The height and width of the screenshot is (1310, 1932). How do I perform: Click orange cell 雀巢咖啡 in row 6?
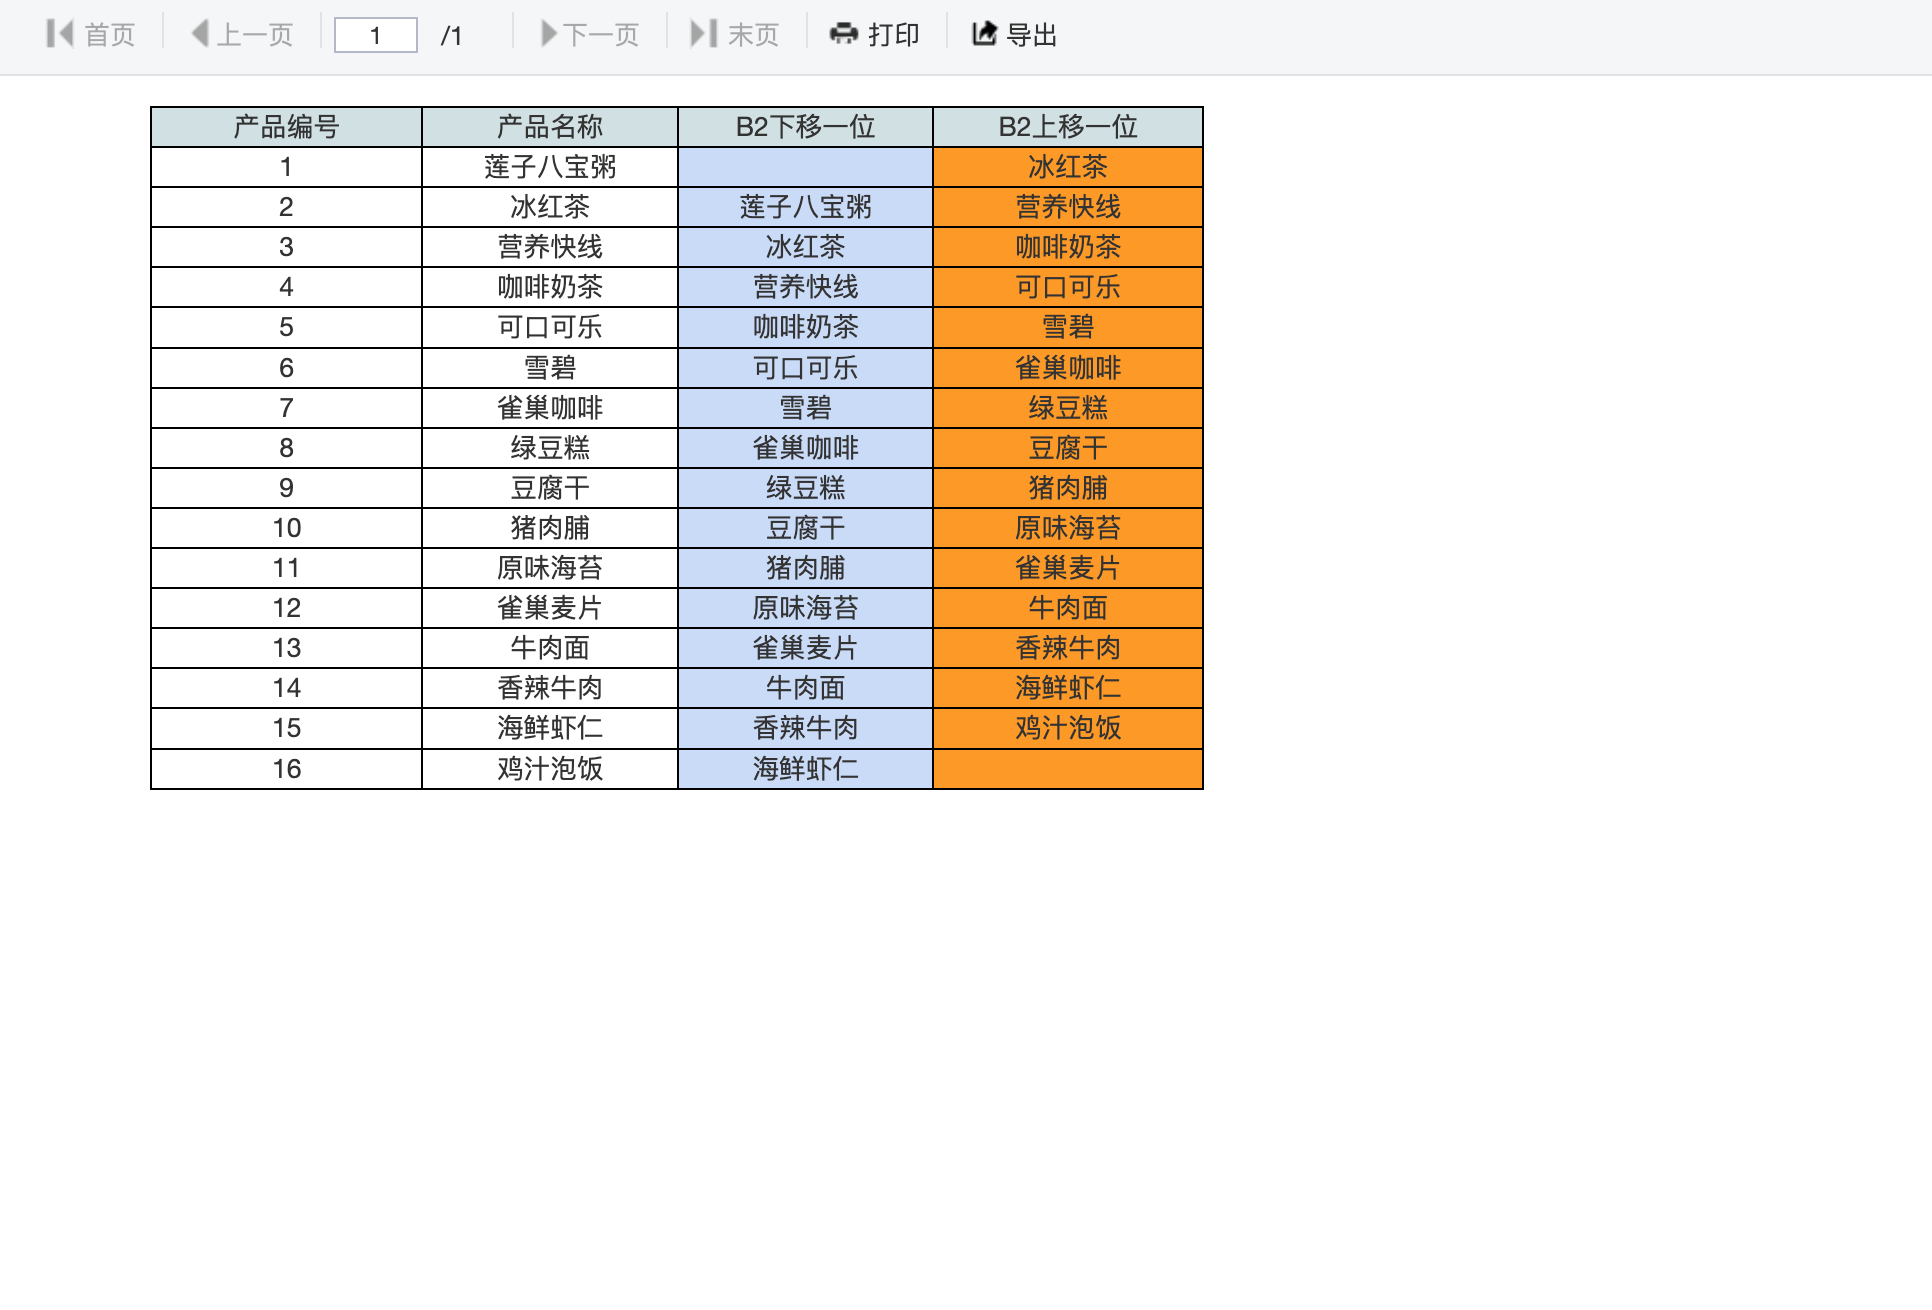(1068, 368)
